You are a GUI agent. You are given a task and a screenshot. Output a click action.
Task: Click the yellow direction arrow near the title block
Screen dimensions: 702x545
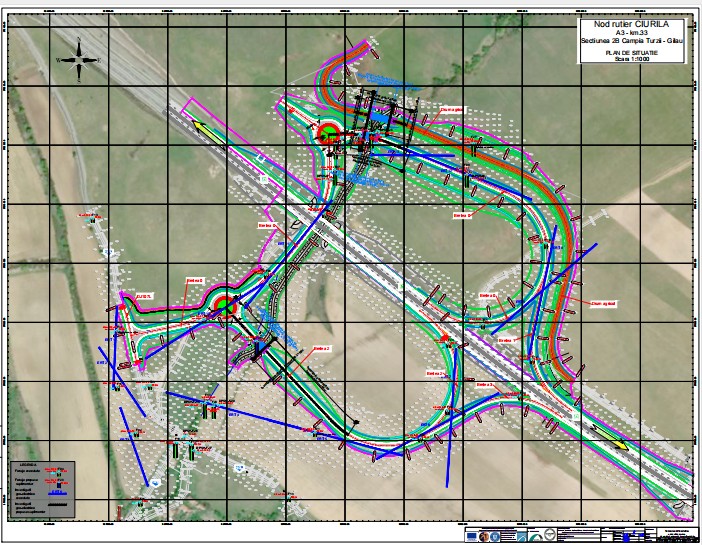click(x=610, y=437)
